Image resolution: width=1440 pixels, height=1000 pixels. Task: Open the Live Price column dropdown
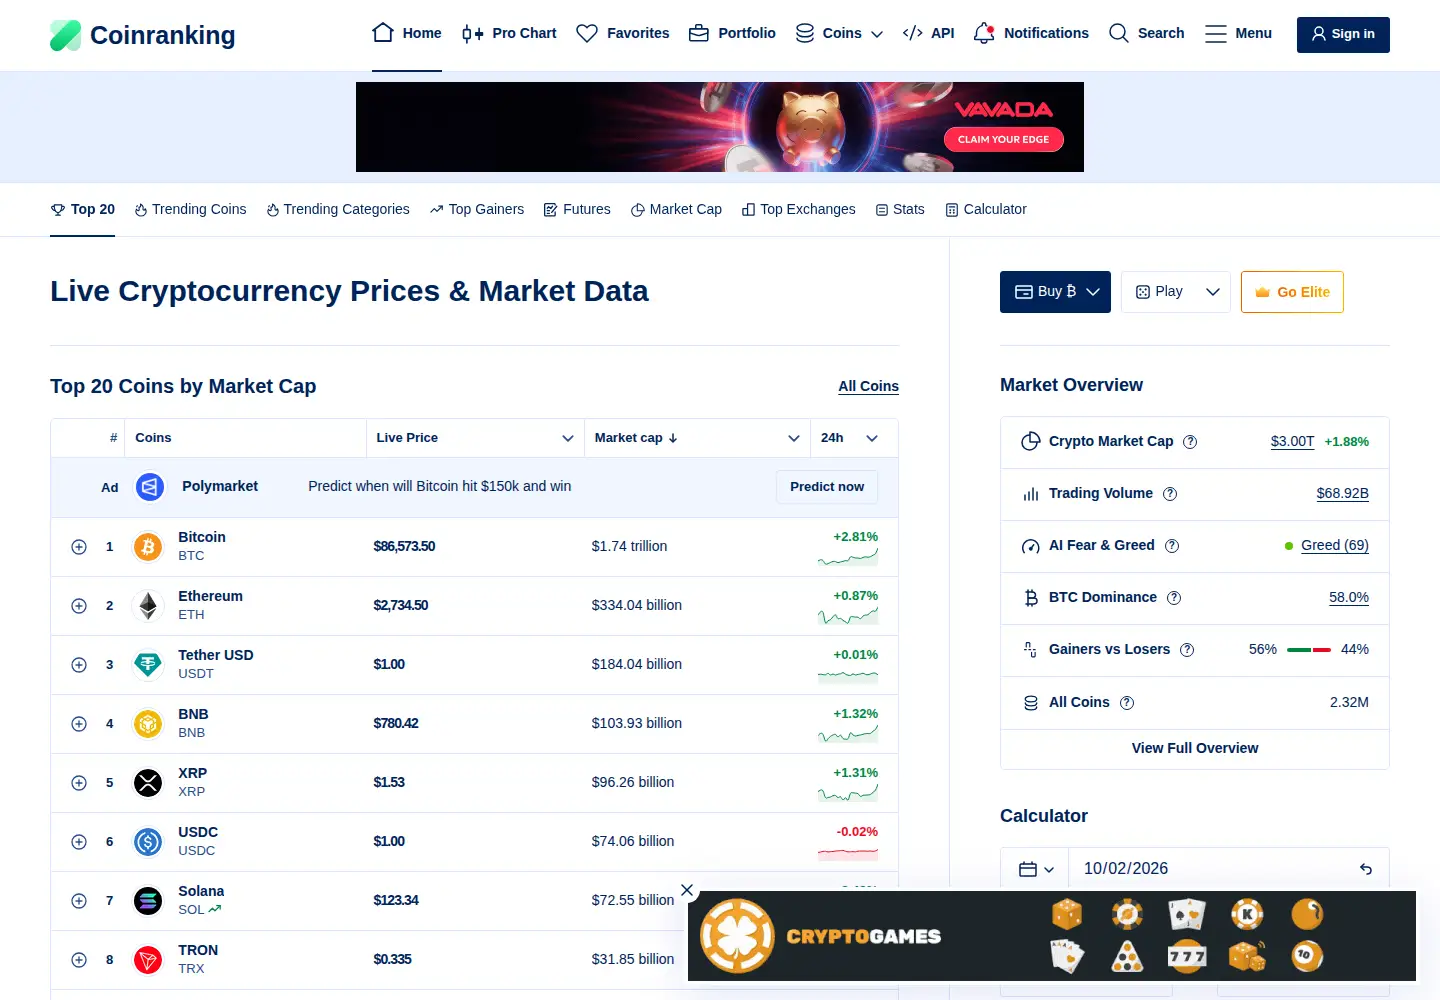point(568,438)
